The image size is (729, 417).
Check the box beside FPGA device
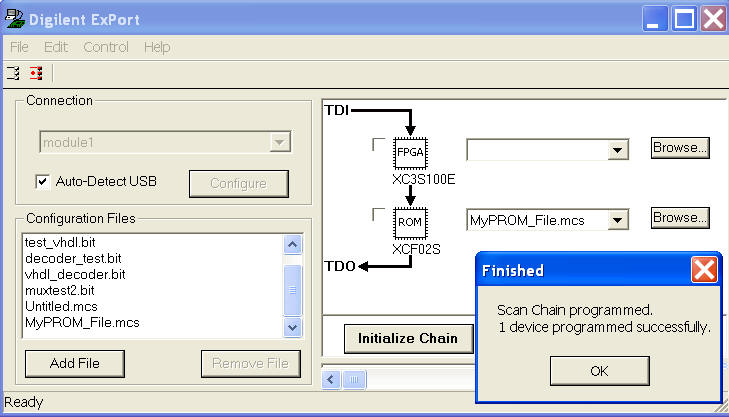379,145
